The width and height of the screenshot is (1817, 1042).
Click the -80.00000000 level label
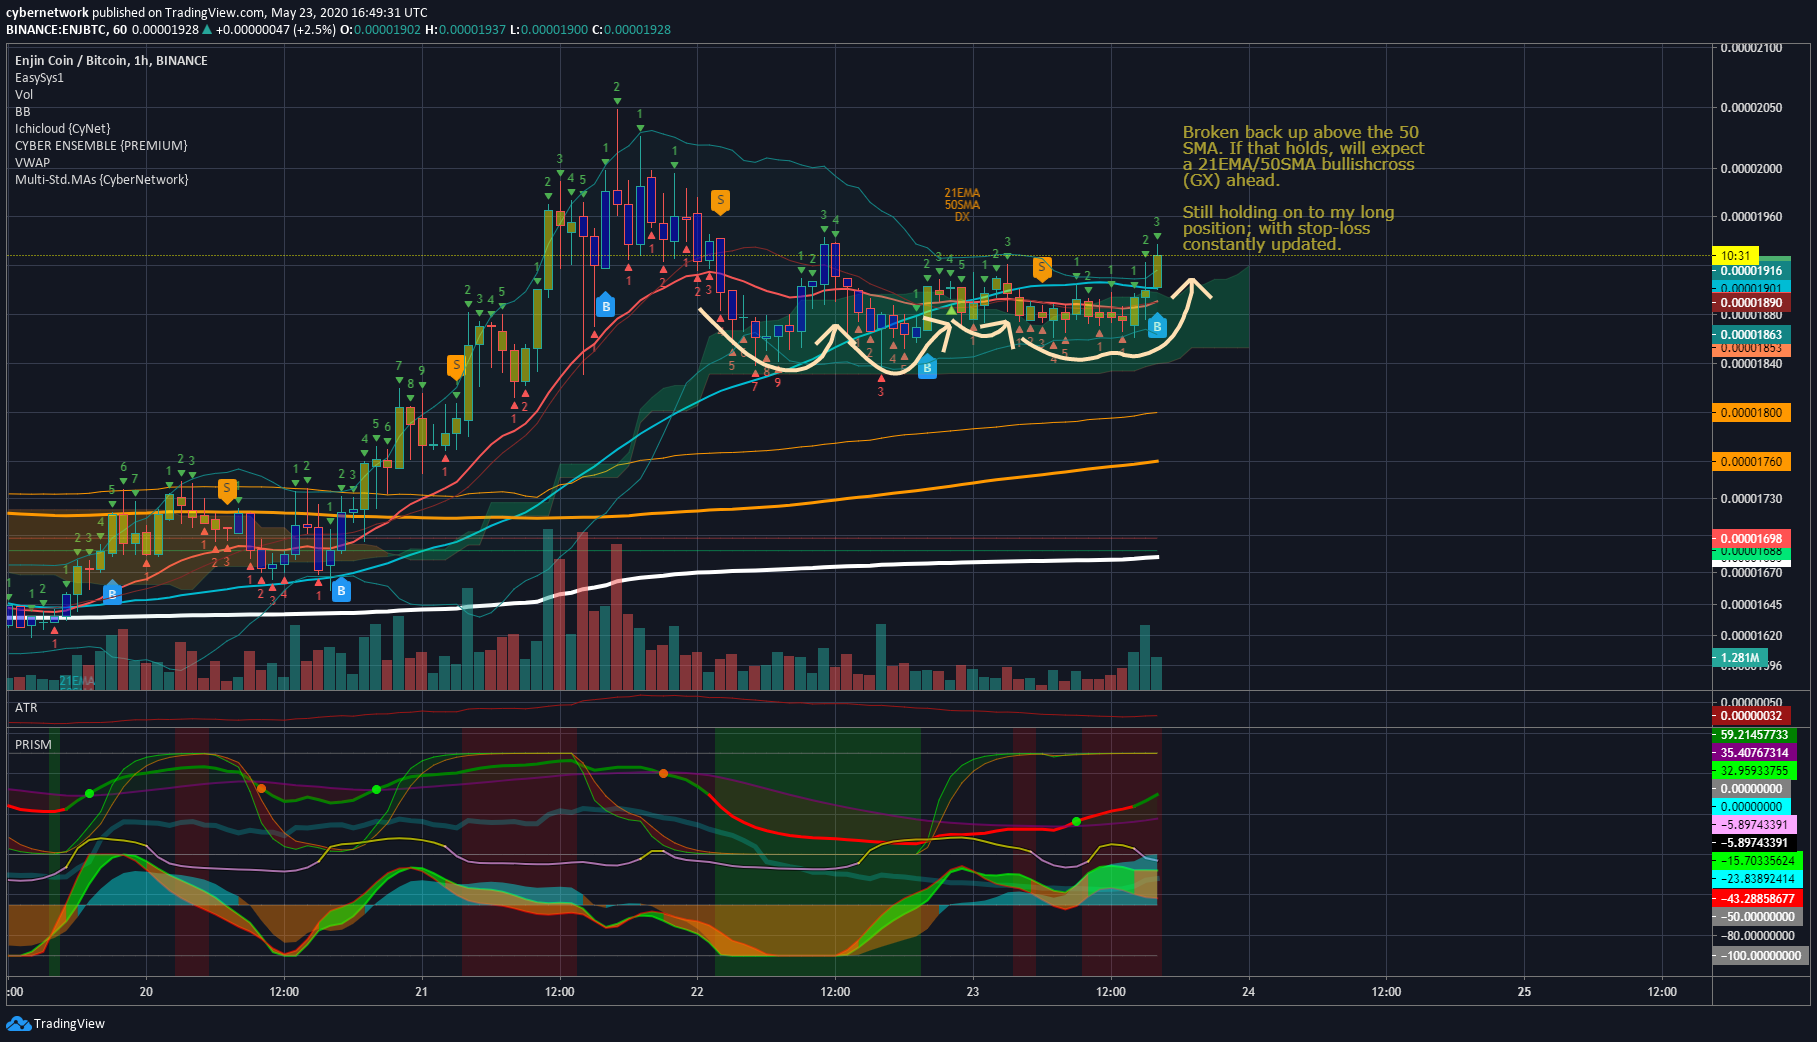point(1757,936)
